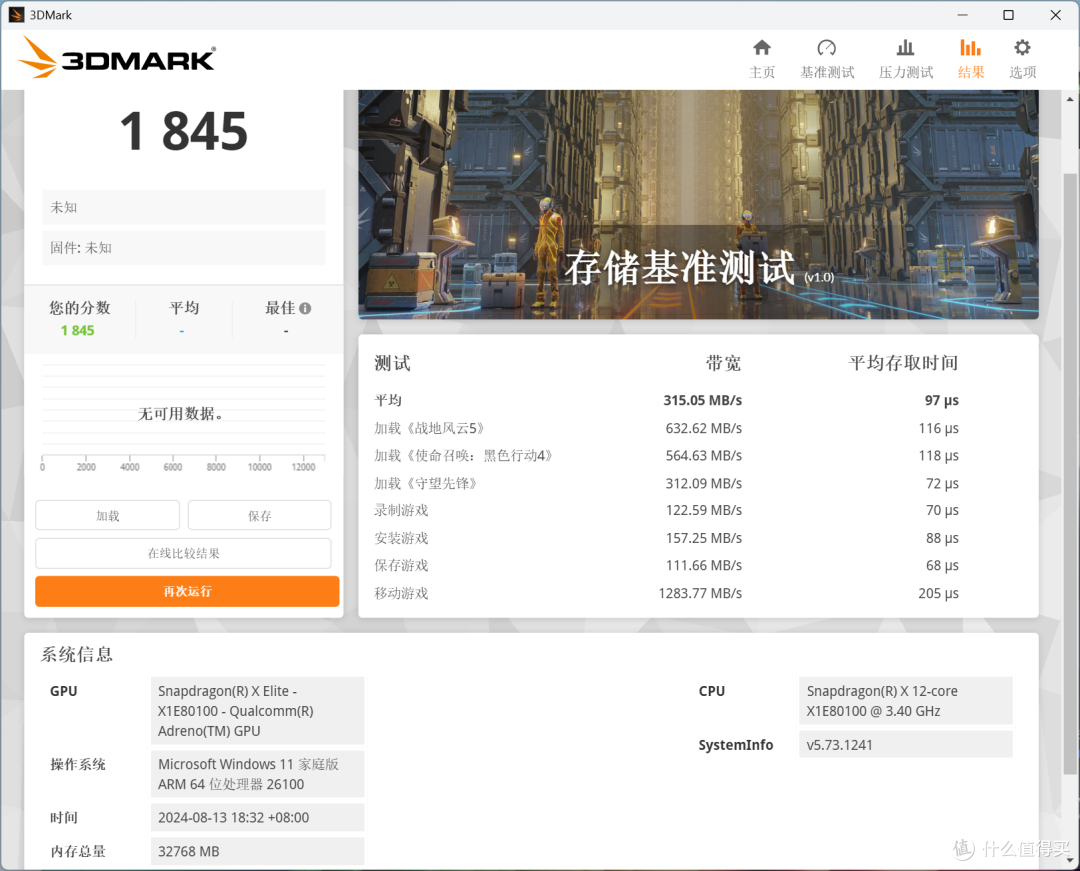The image size is (1080, 871).
Task: Click the 122.59 MB/s value
Action: click(x=703, y=510)
